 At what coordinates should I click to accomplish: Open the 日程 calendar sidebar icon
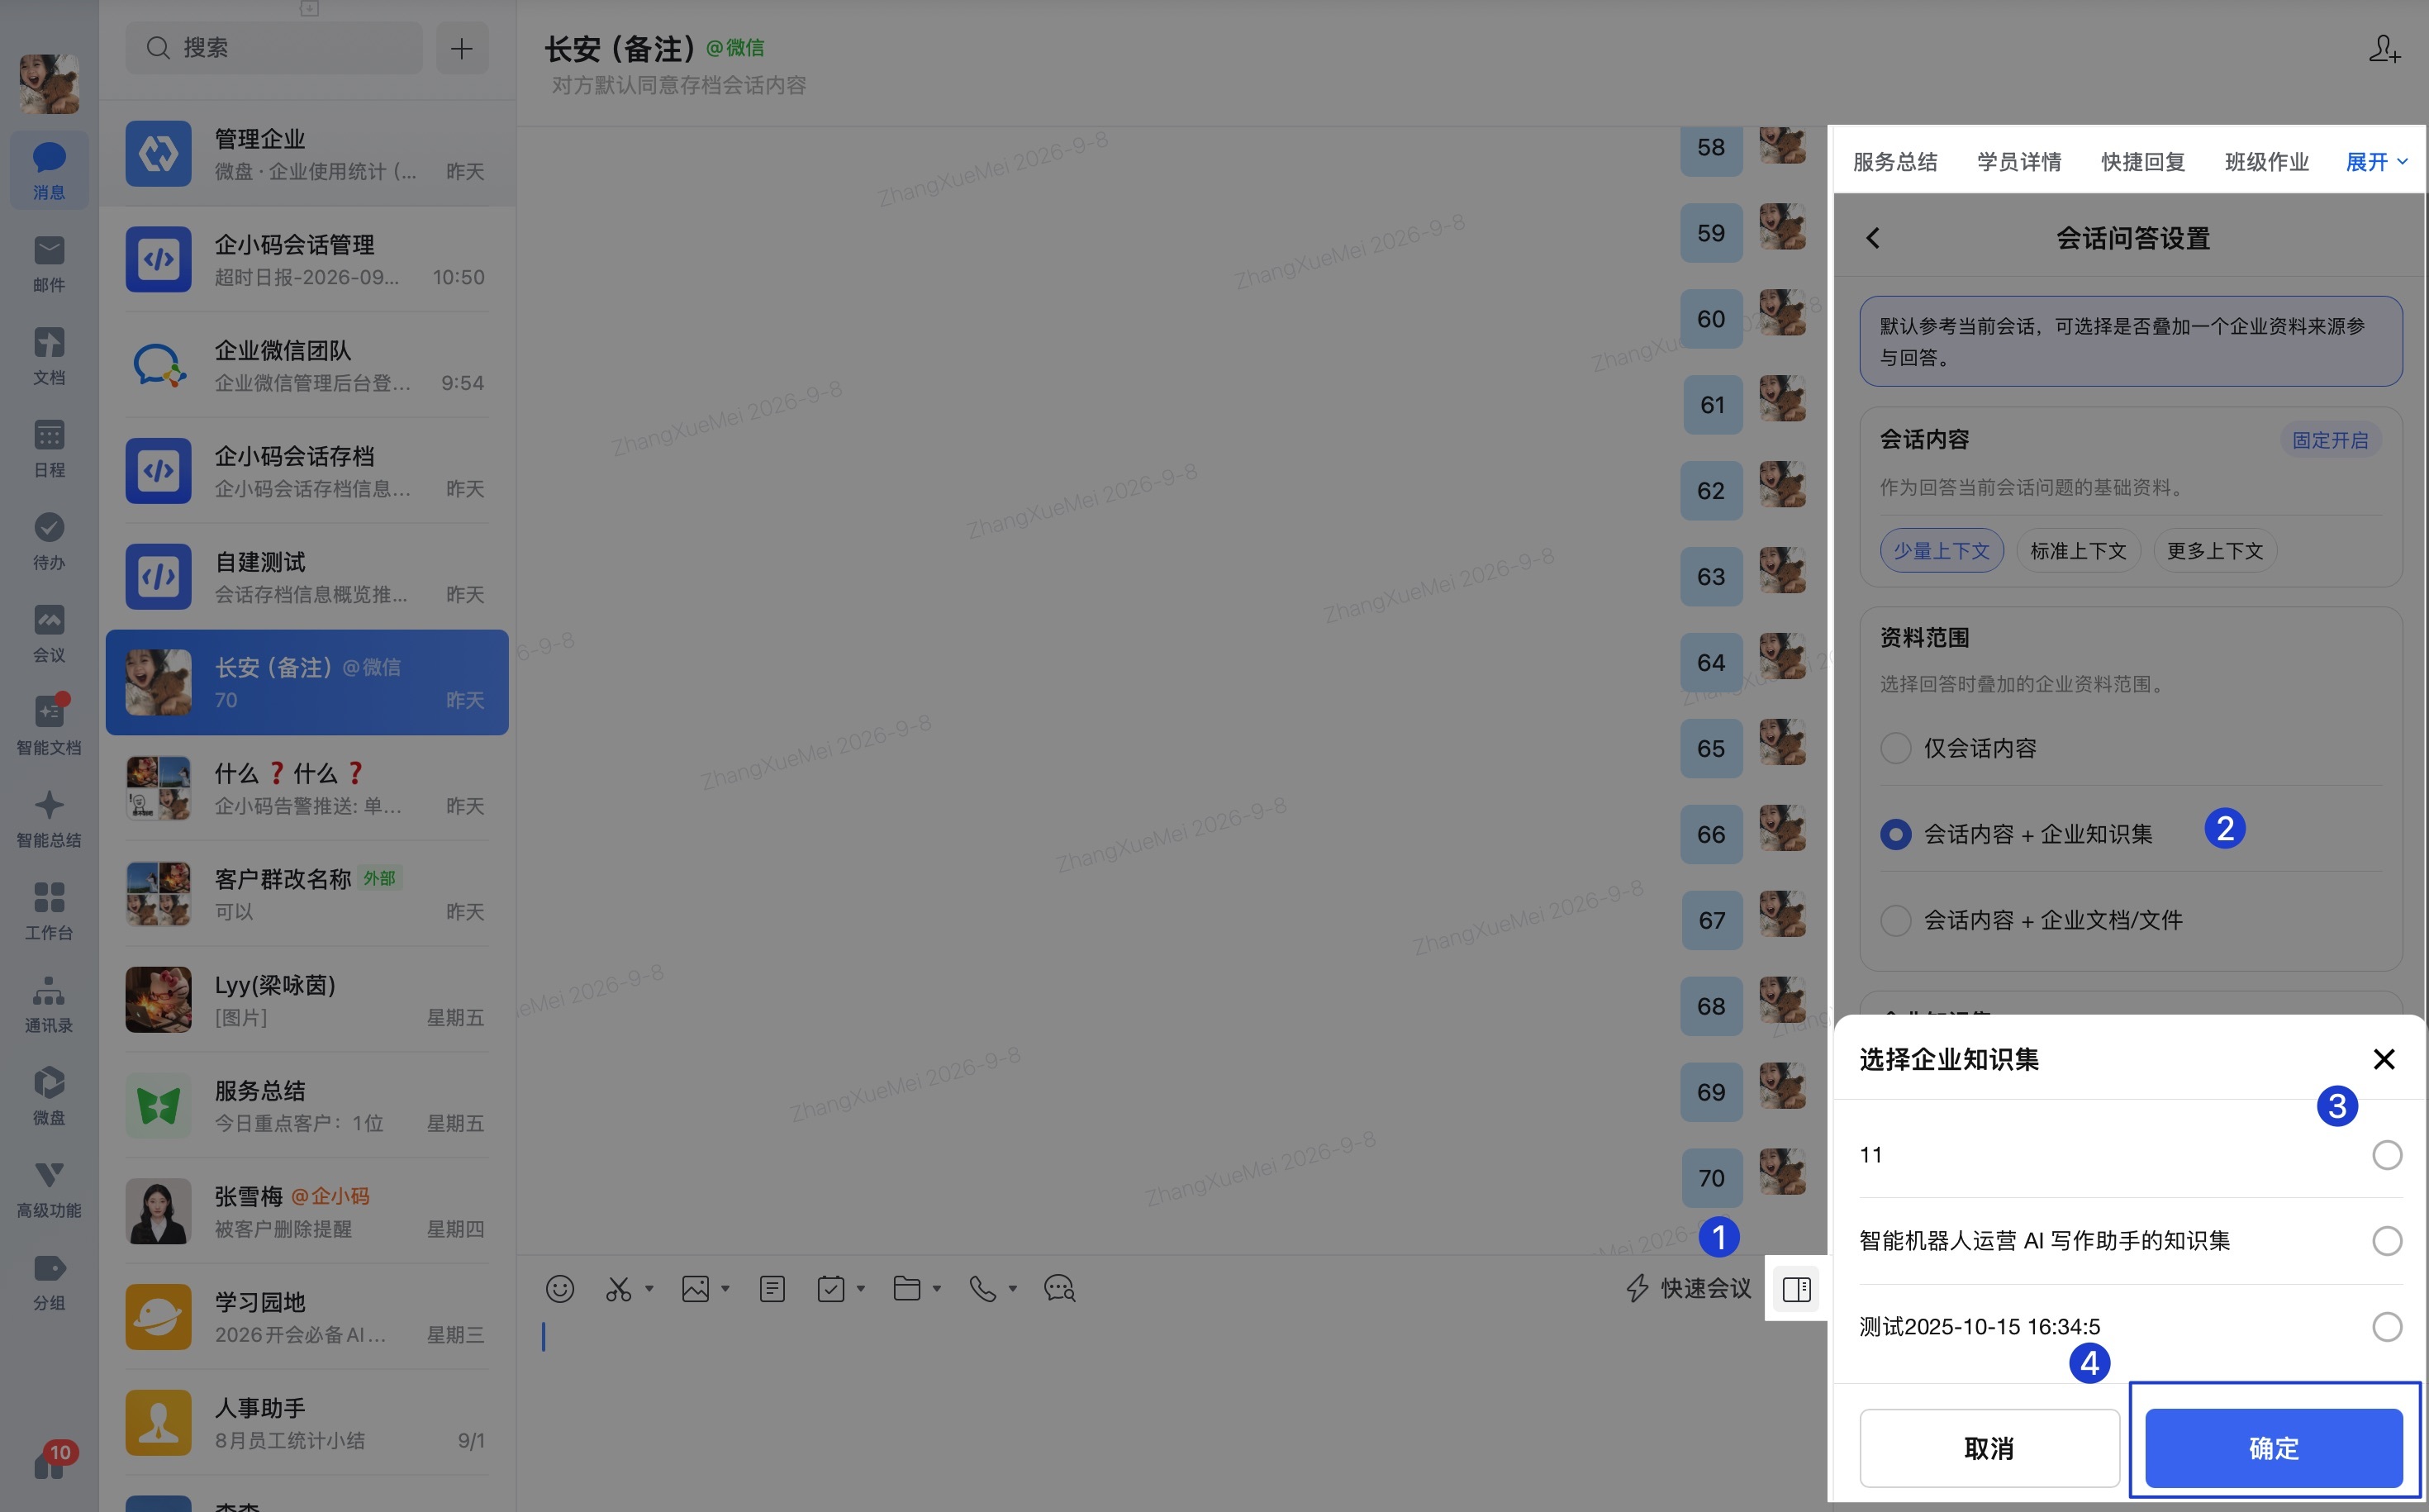coord(49,448)
